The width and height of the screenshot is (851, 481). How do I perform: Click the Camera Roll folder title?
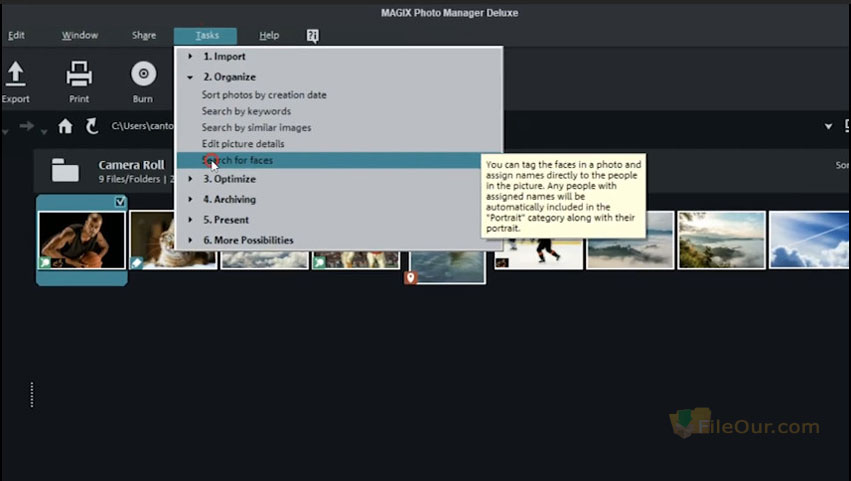[131, 165]
